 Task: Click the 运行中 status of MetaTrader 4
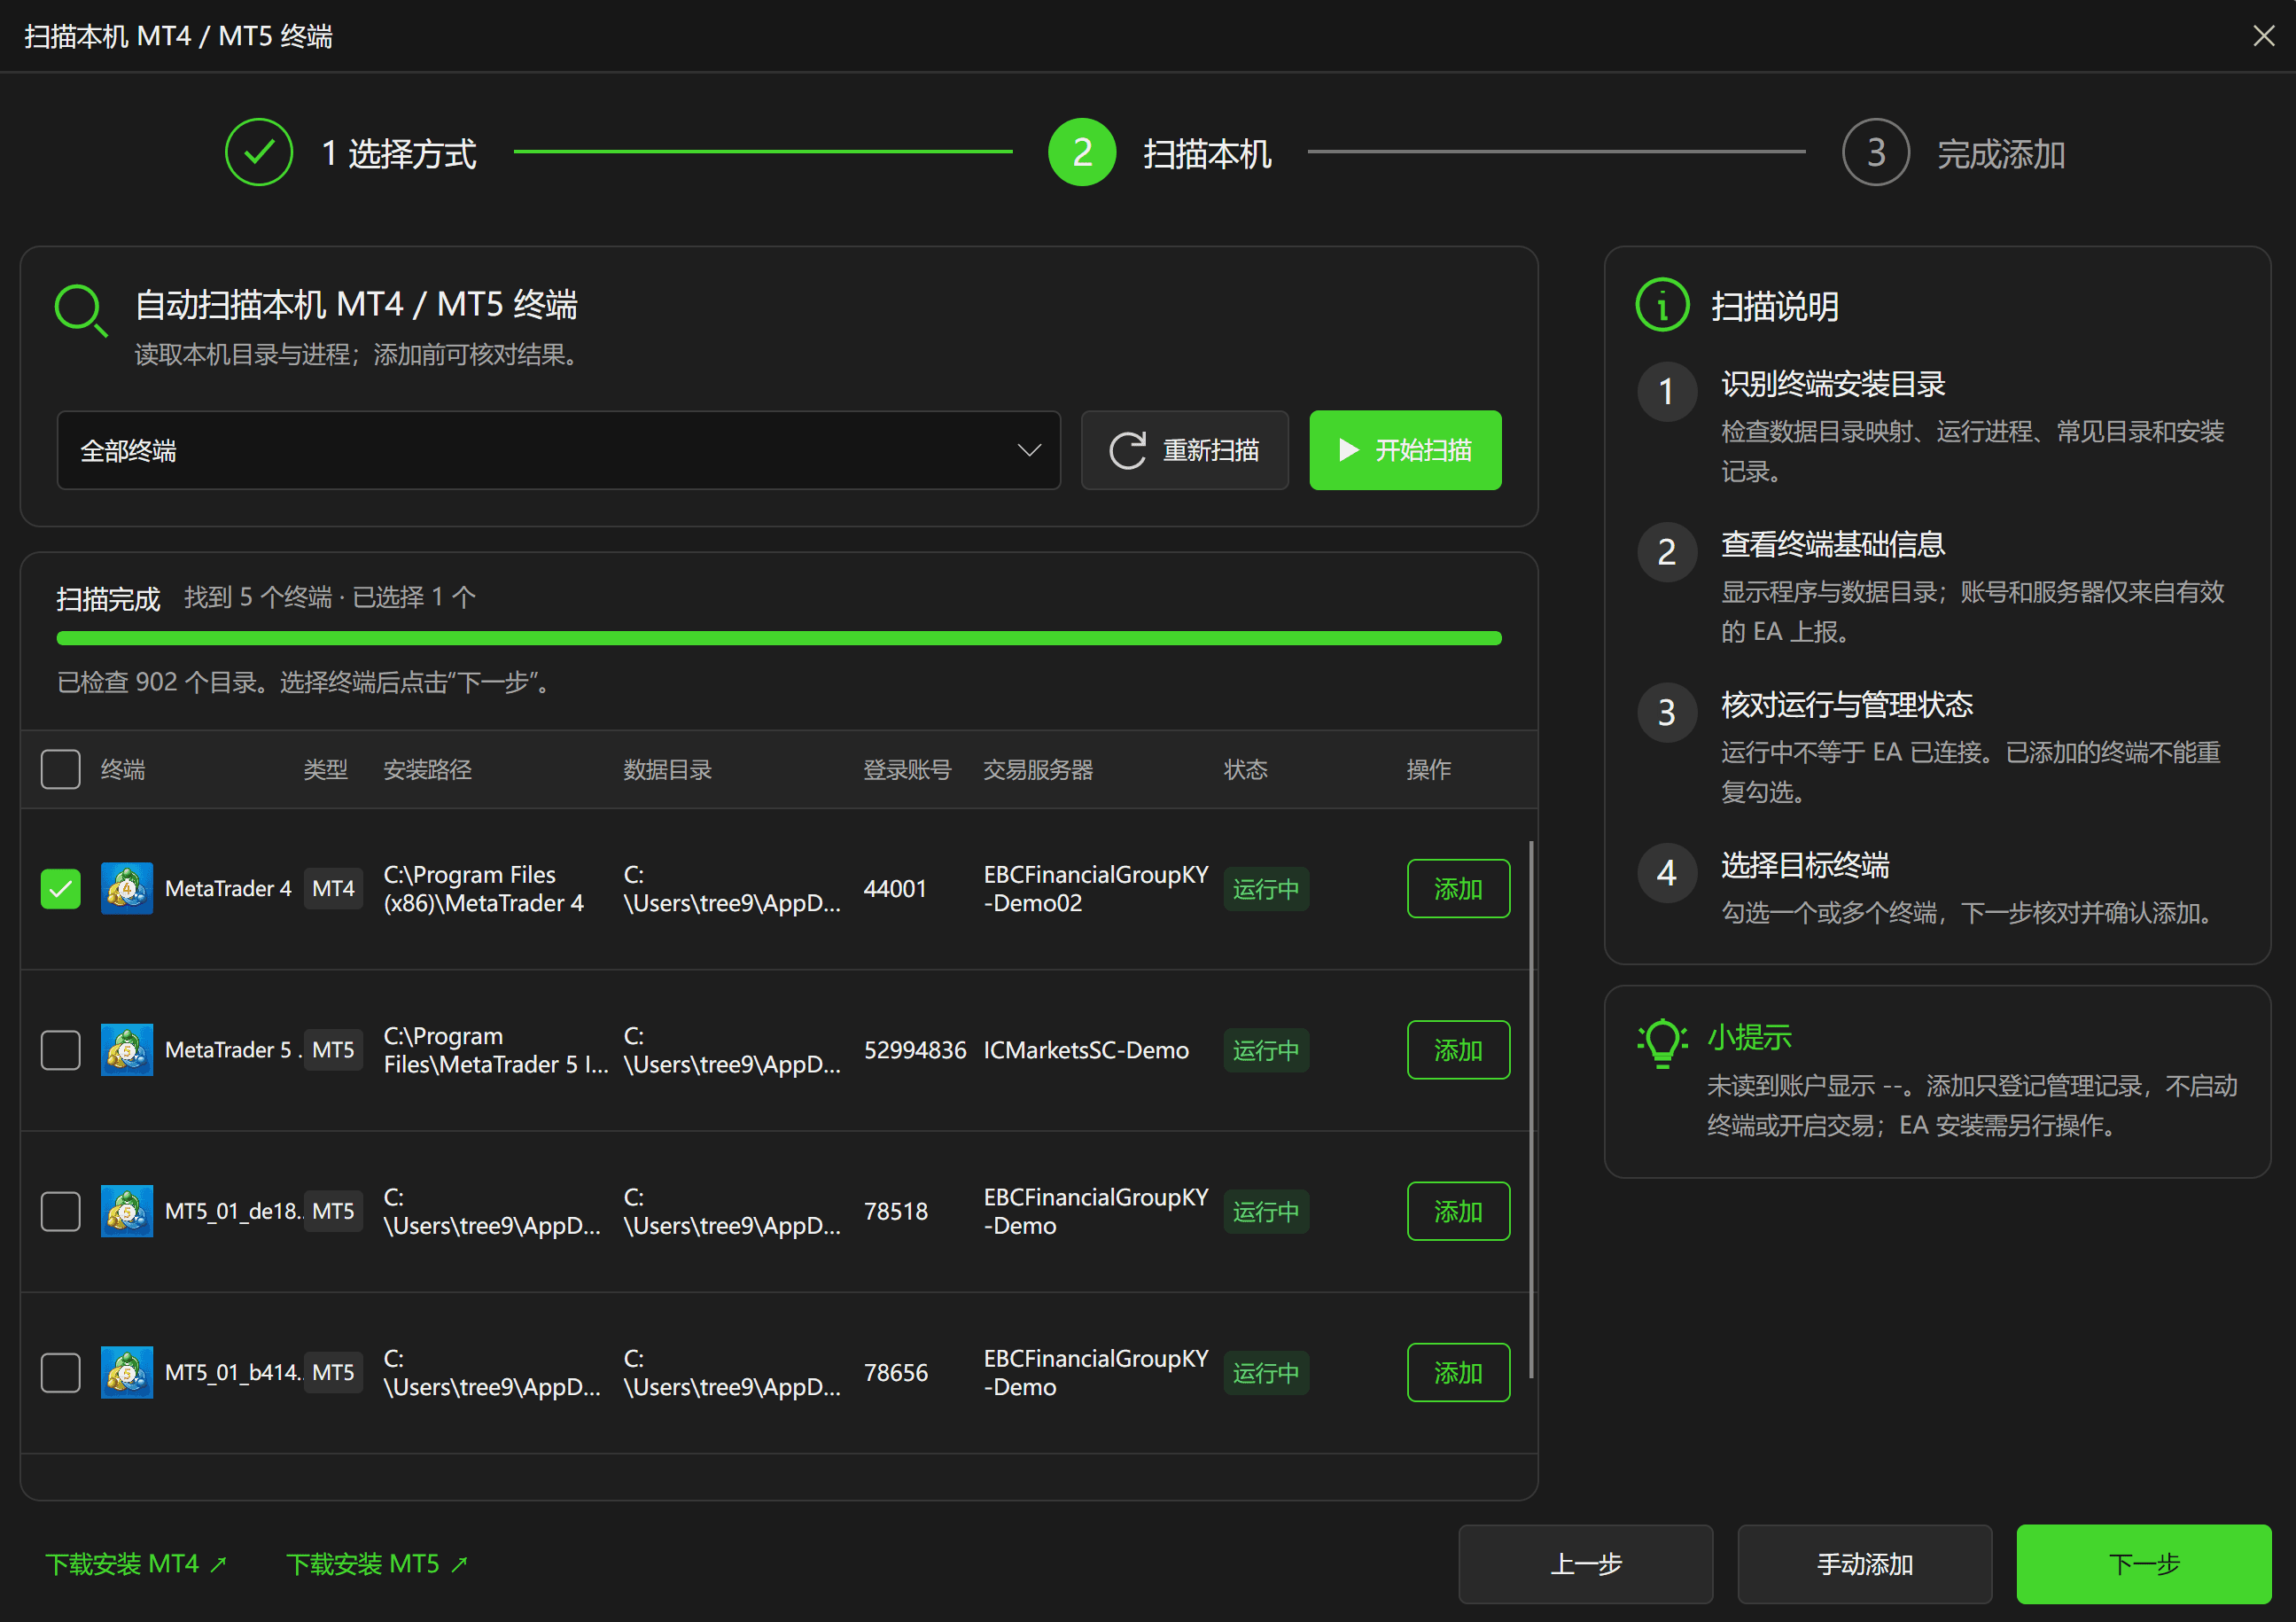(x=1266, y=888)
